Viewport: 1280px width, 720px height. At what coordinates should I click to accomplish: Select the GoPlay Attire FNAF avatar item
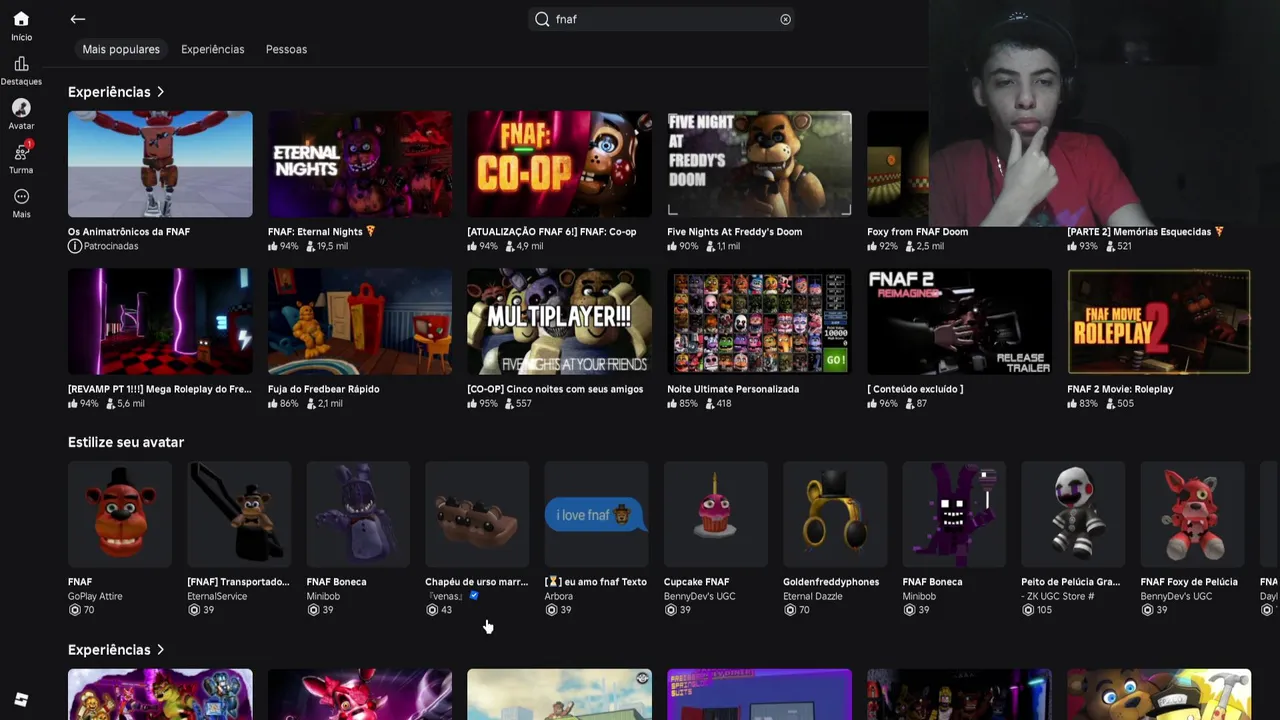(120, 514)
